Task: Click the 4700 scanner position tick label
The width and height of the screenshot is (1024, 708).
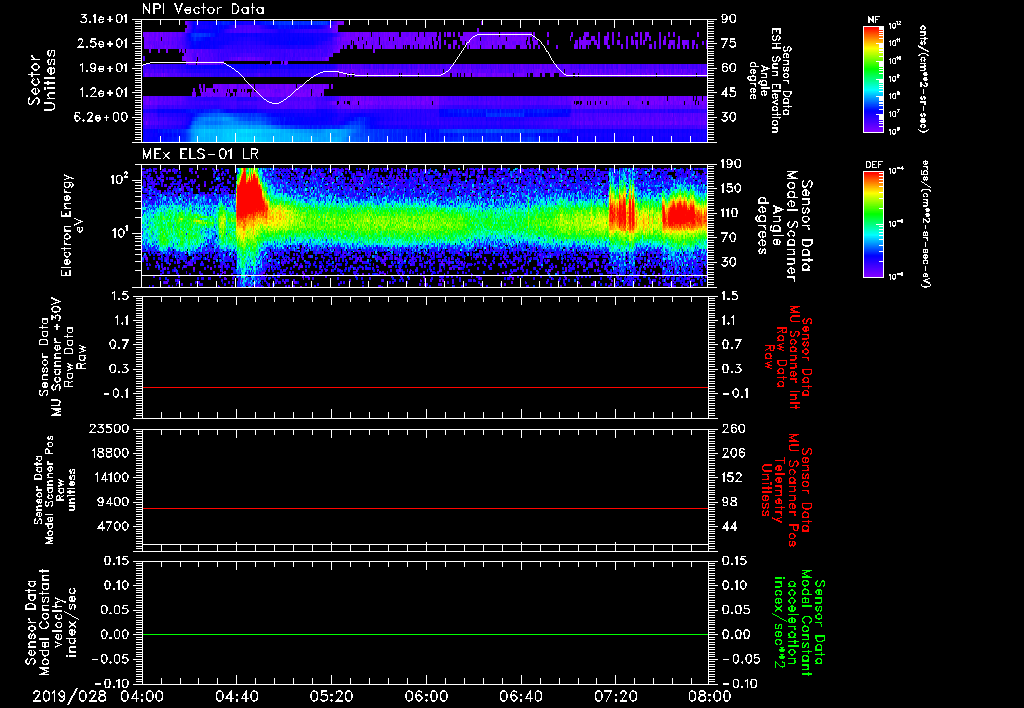Action: click(112, 526)
